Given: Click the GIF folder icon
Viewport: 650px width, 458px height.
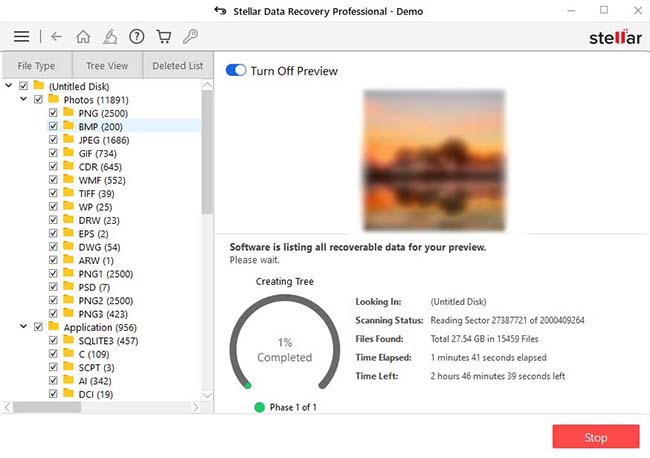Looking at the screenshot, I should [68, 152].
